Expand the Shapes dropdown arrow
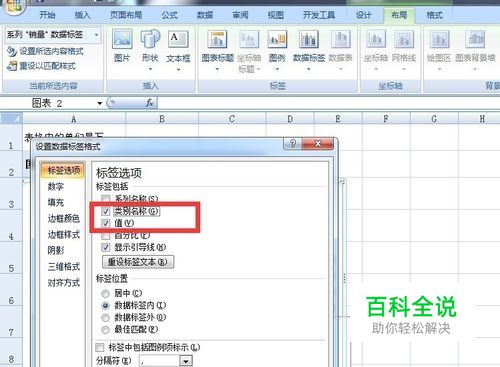Screen dimensions: 500x367 (x=150, y=69)
